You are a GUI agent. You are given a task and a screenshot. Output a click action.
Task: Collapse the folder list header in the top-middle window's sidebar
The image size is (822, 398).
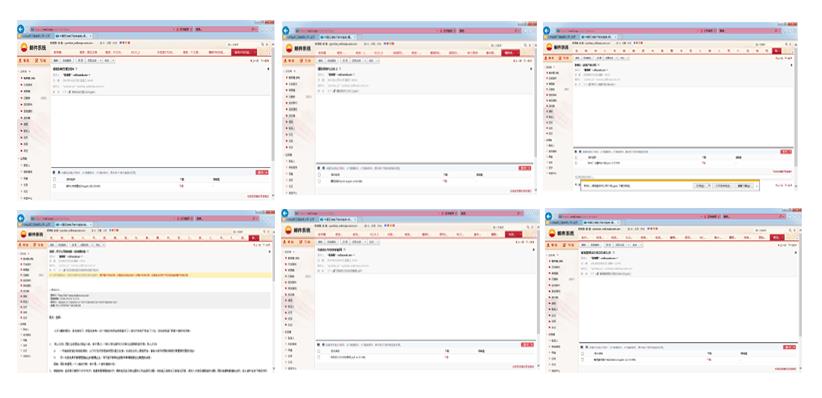click(289, 71)
